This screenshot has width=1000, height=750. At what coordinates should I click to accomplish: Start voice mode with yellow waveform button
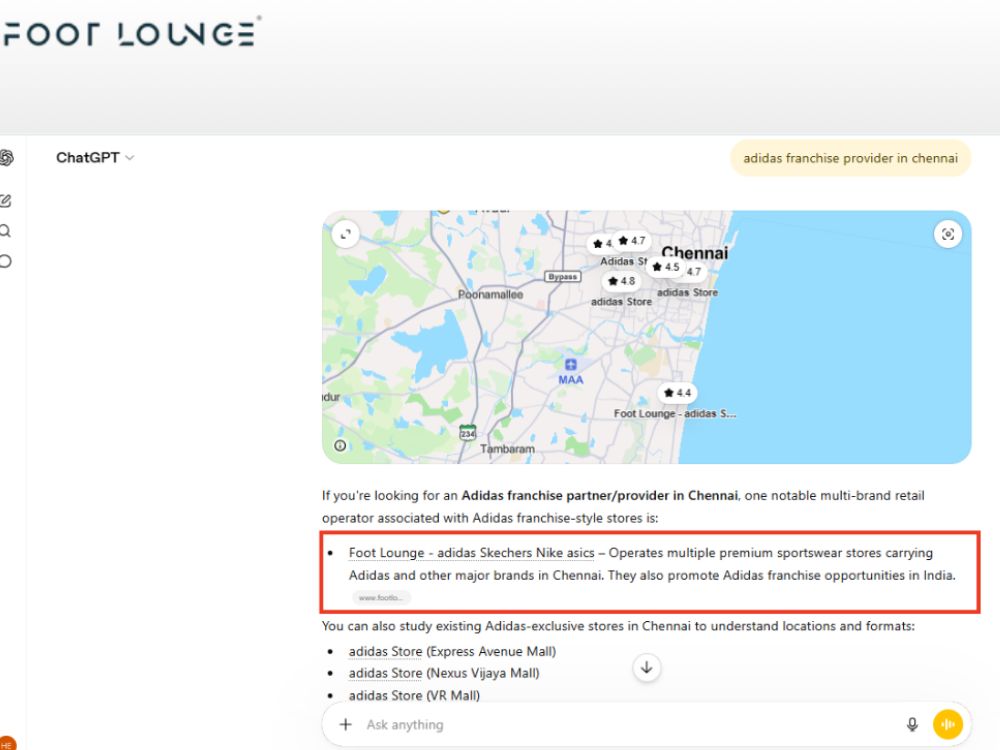tap(948, 724)
